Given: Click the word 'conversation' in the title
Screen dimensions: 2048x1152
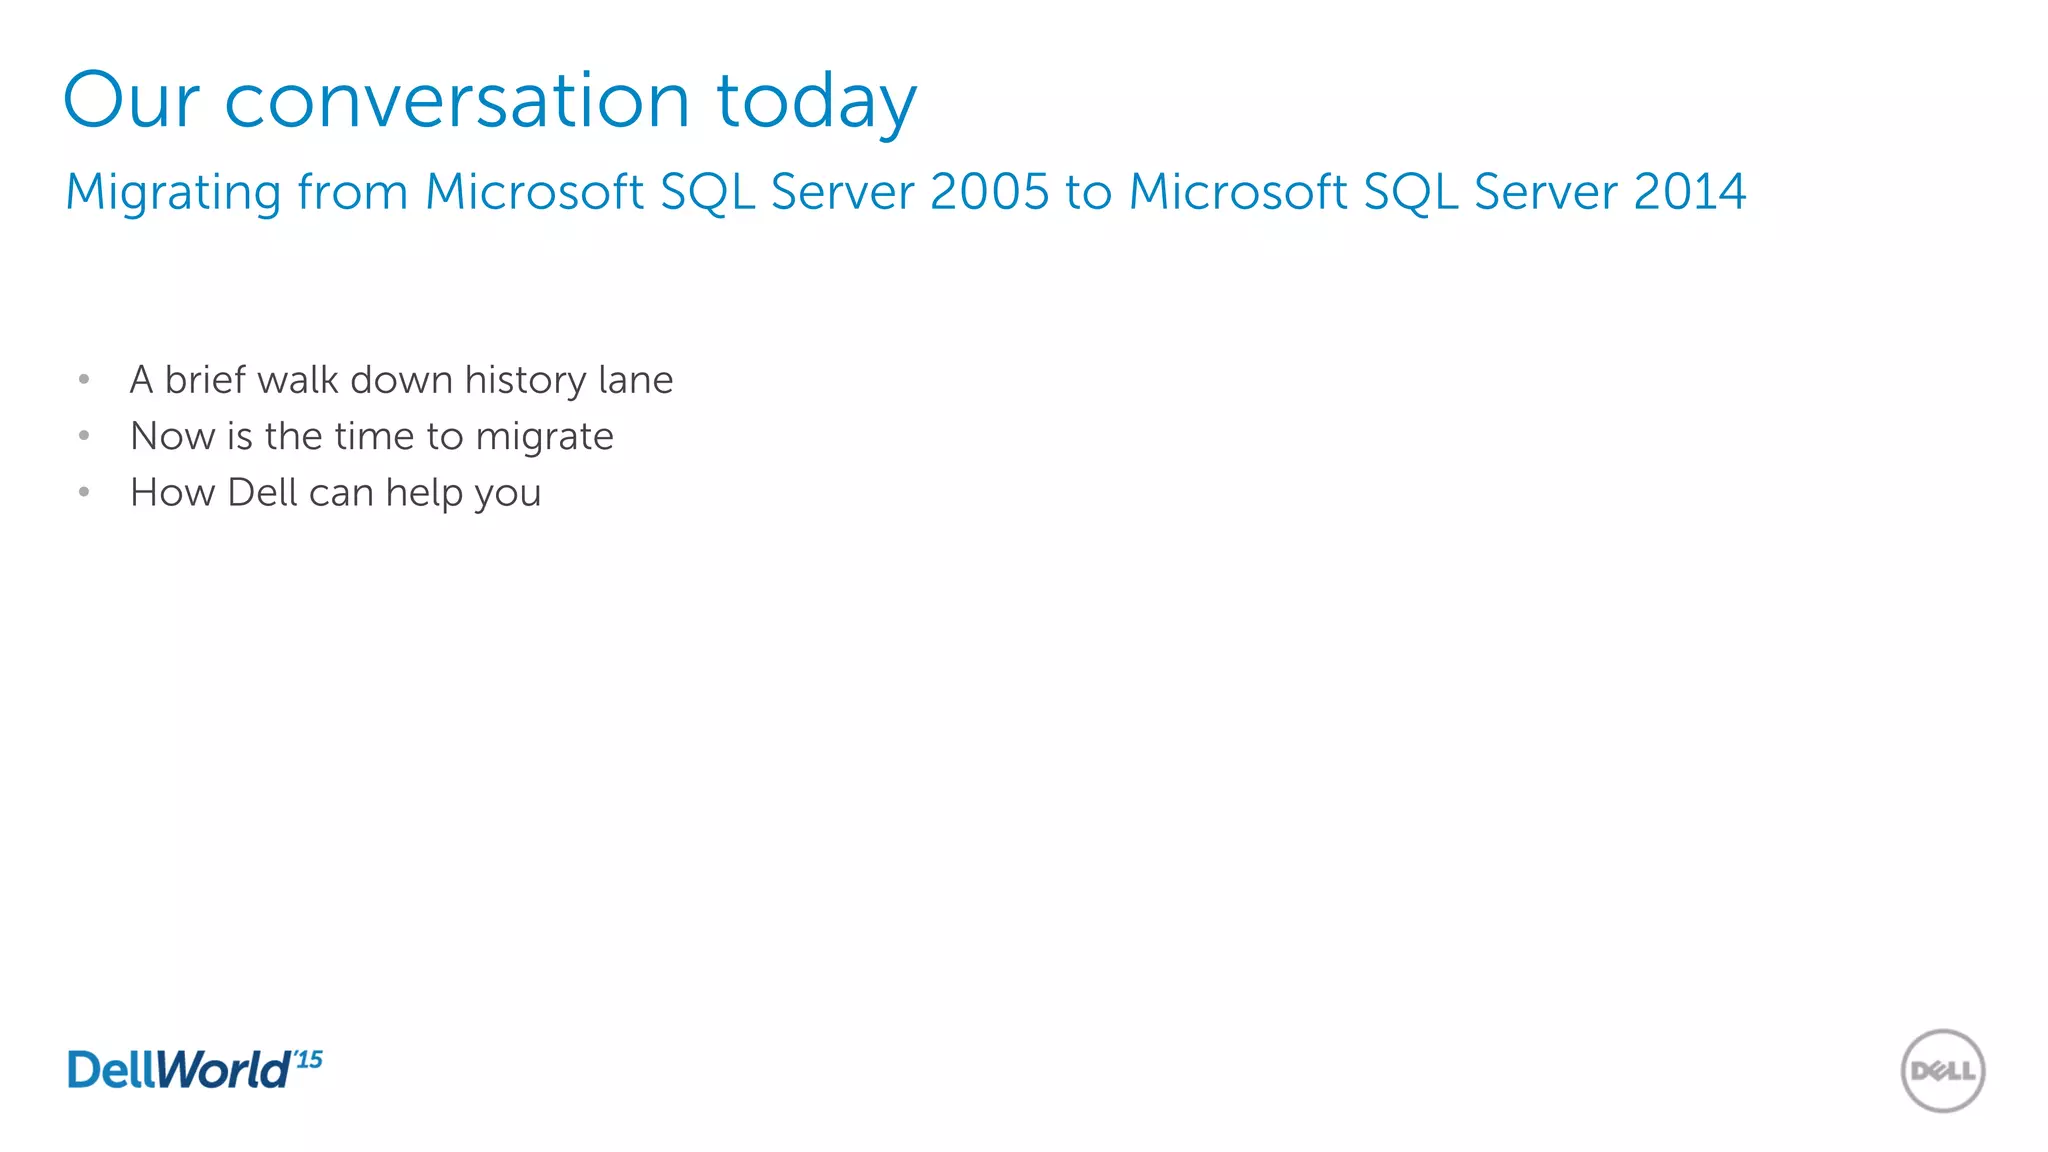Looking at the screenshot, I should coord(457,101).
